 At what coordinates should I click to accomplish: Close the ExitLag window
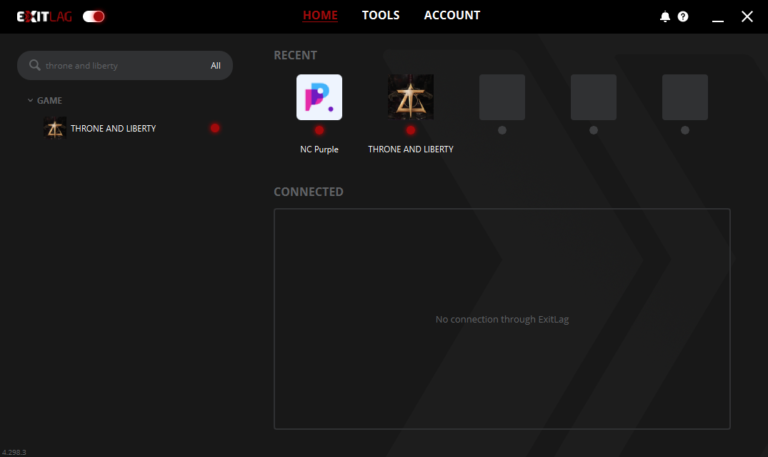tap(747, 17)
